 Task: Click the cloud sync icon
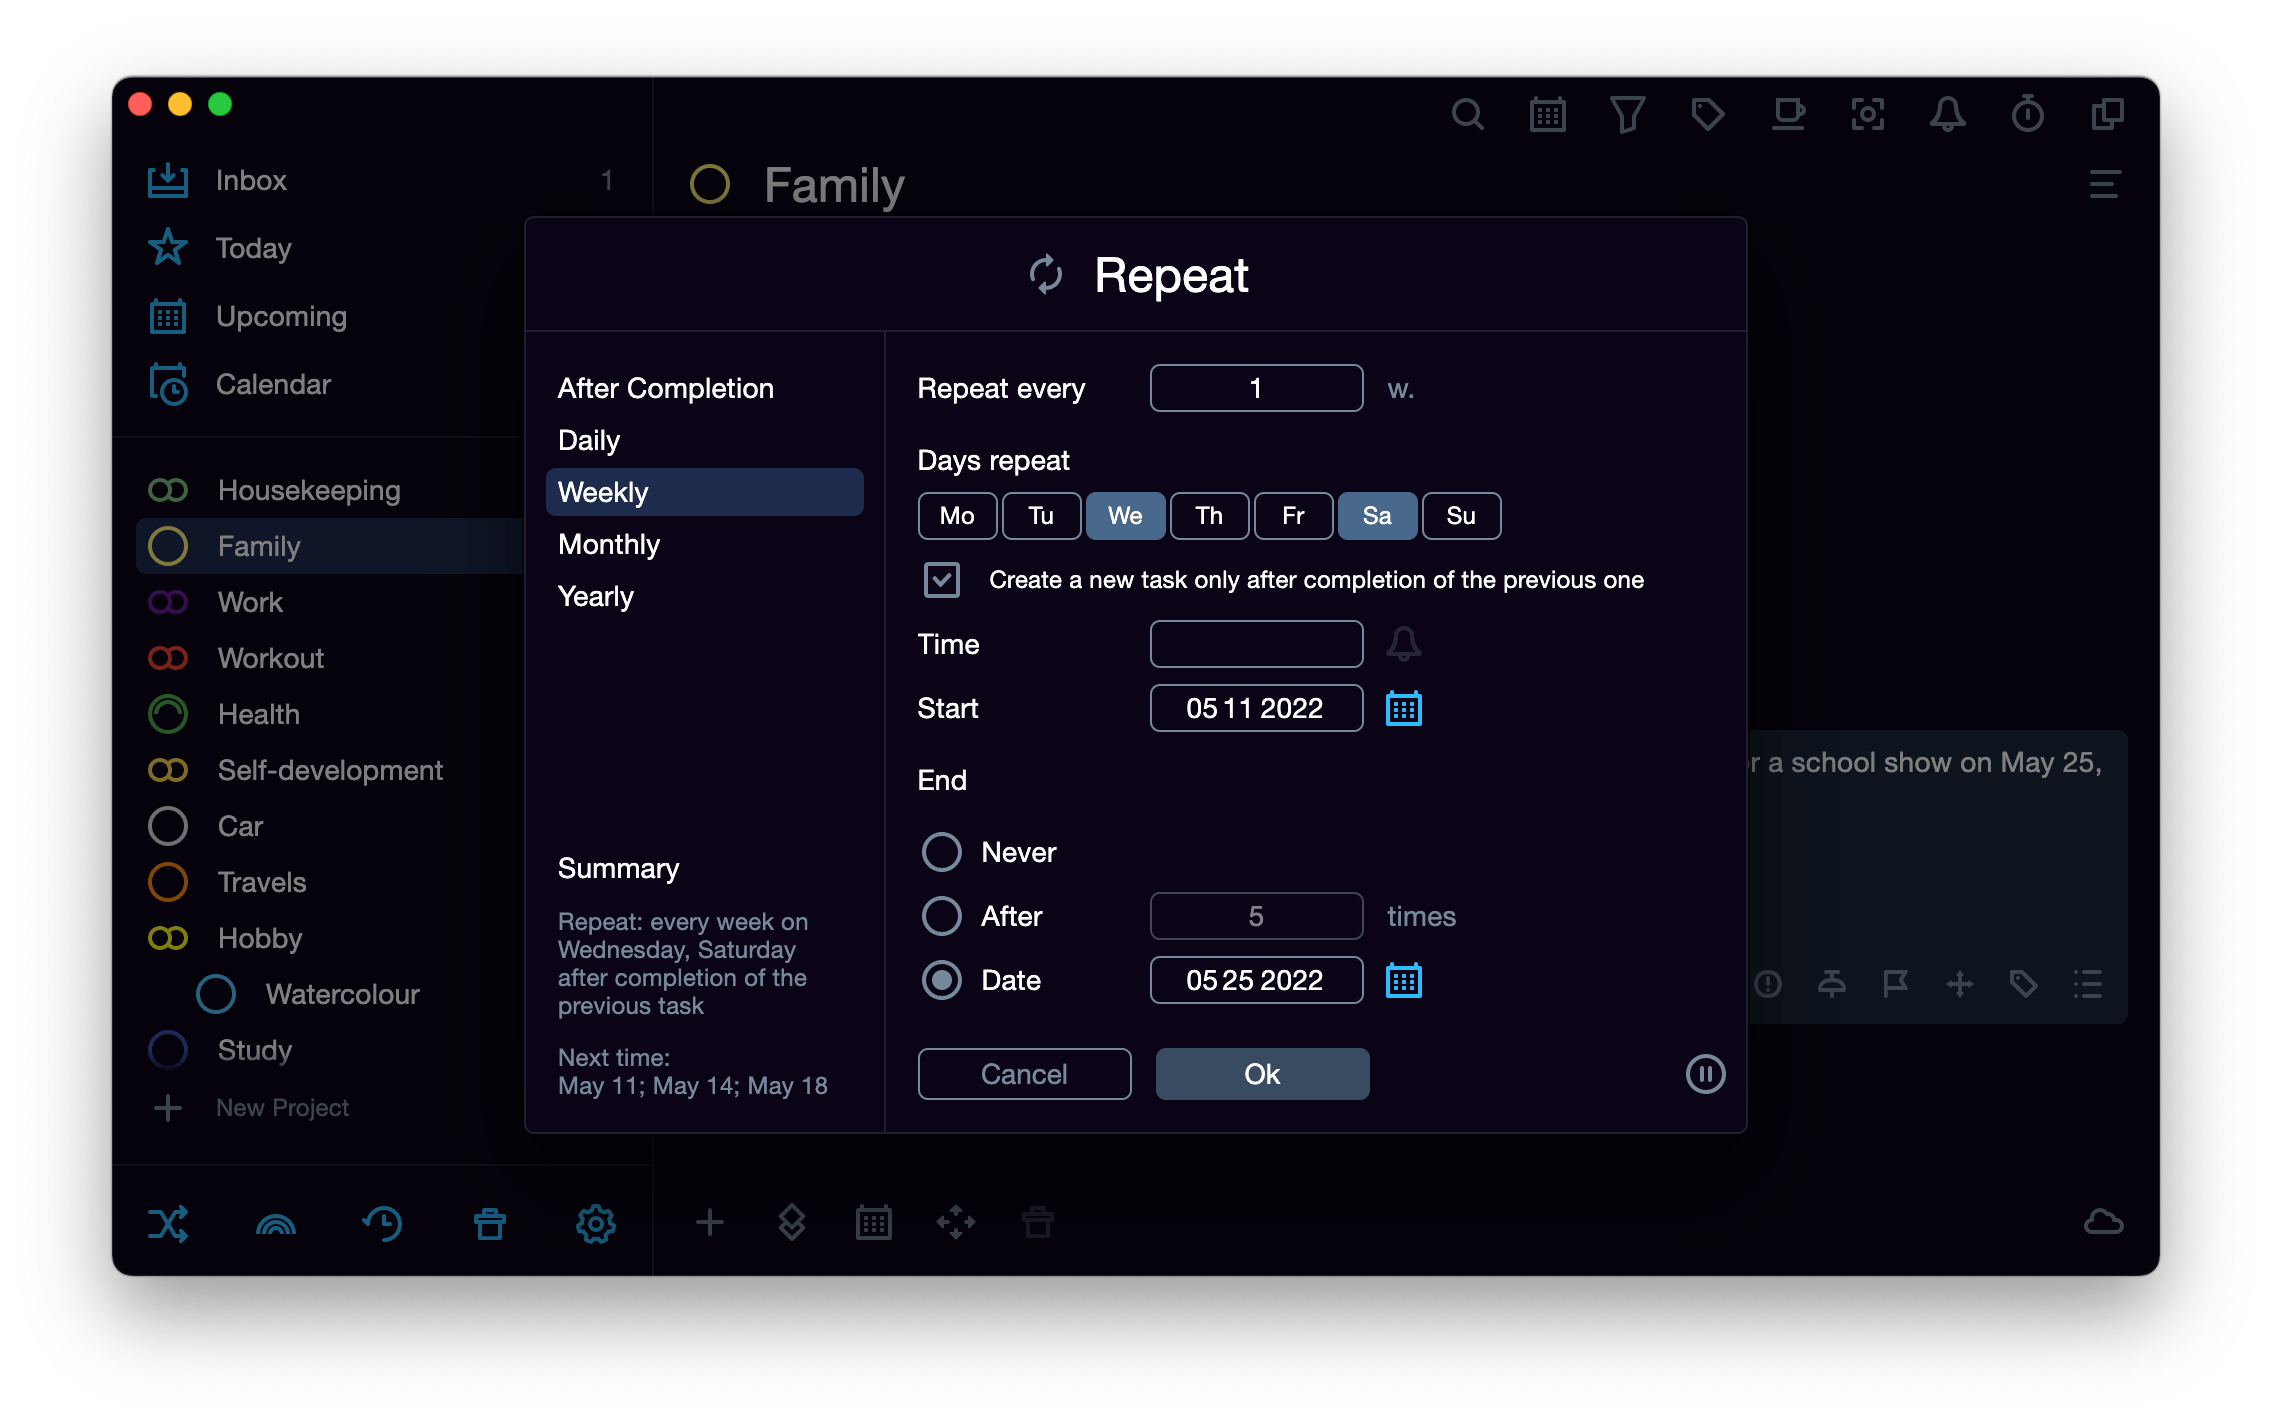(x=2103, y=1222)
